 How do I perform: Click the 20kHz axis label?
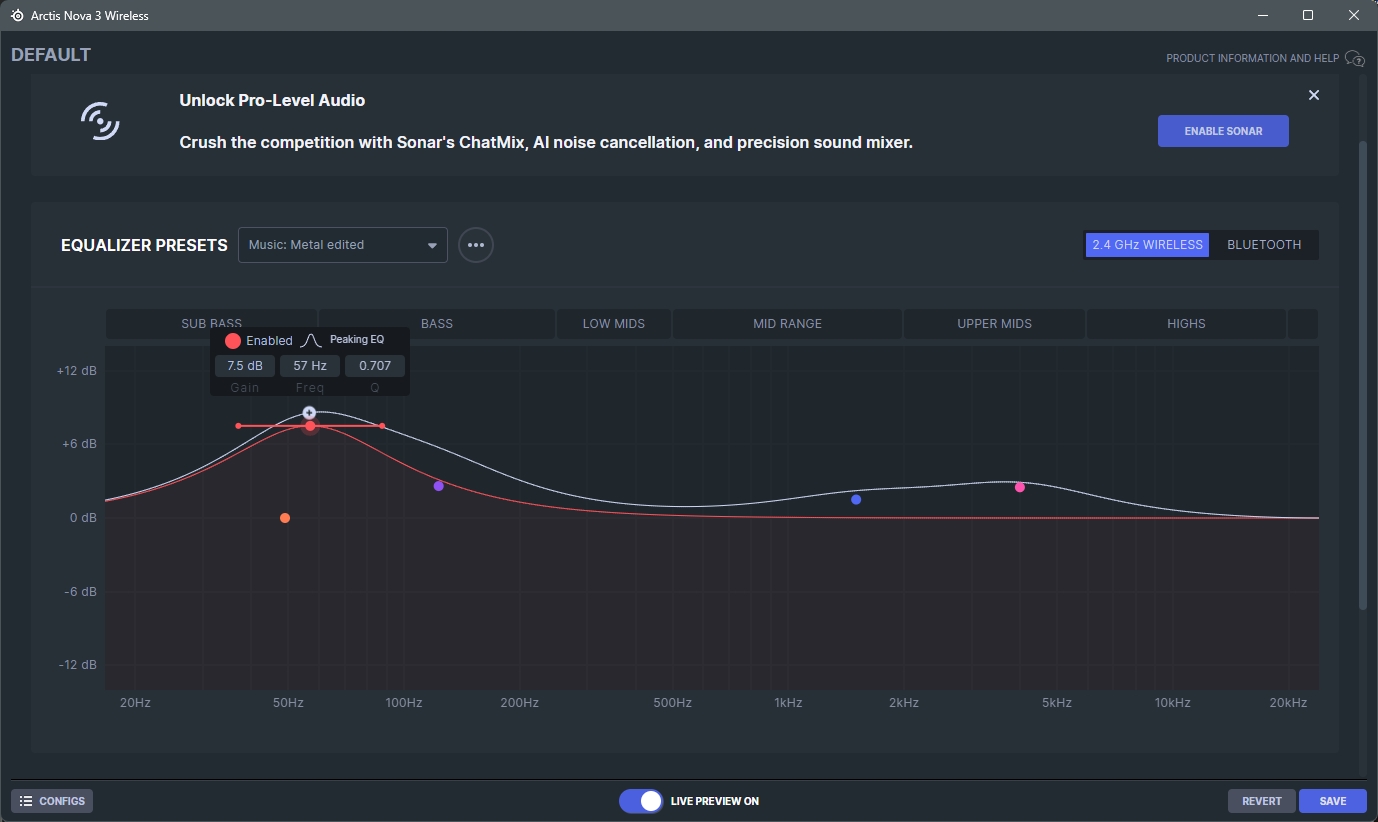(1288, 703)
